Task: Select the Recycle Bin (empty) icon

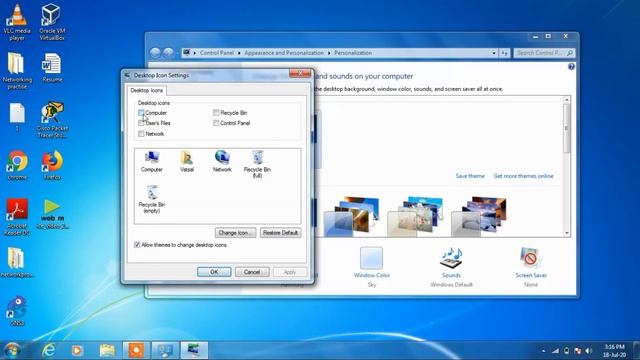Action: (152, 199)
